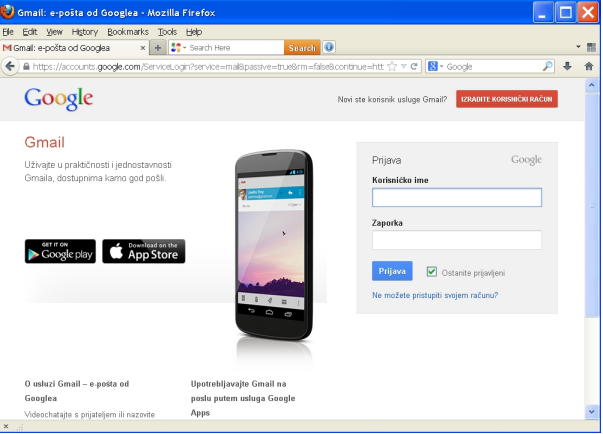Bookmark this page with the star icon

(392, 67)
